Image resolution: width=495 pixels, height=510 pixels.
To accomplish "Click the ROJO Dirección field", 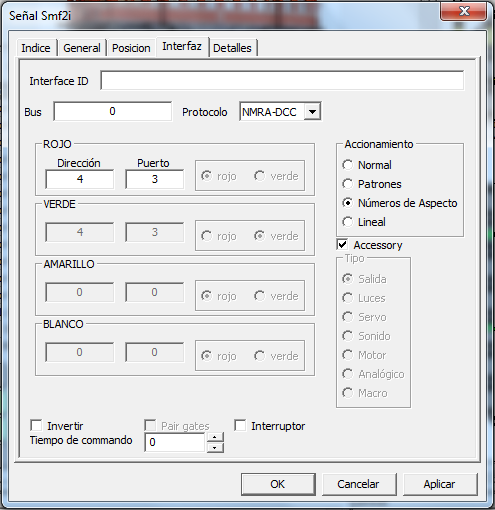I will click(x=80, y=179).
